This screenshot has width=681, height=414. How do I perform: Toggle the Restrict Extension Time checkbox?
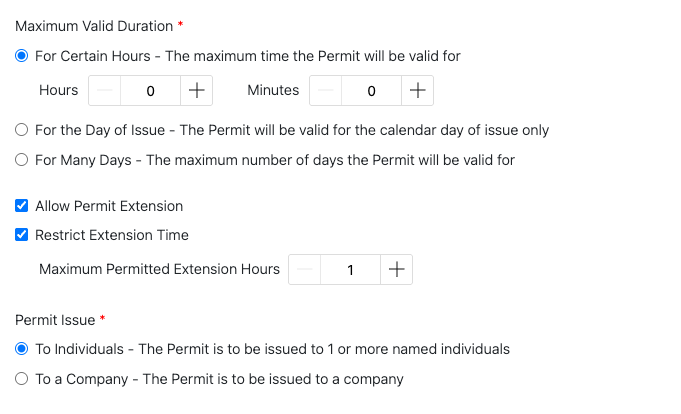click(x=22, y=235)
